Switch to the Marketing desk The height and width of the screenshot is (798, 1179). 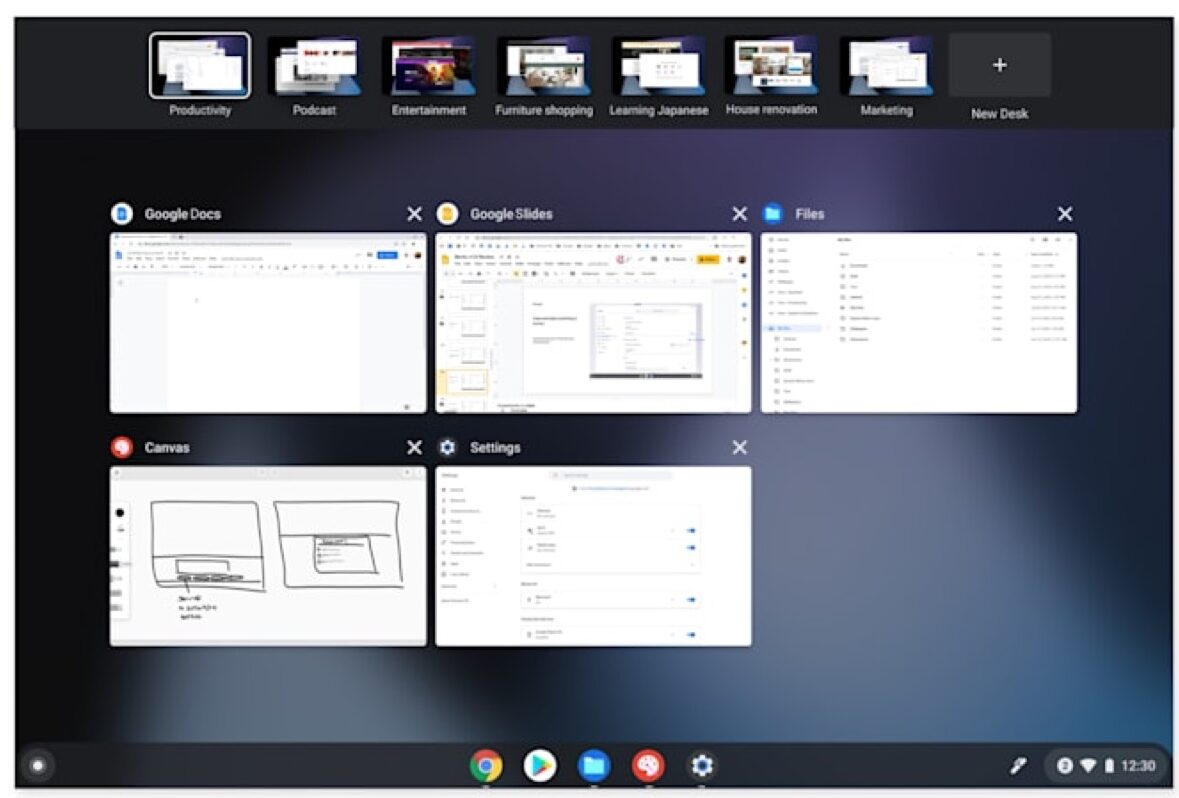[887, 65]
